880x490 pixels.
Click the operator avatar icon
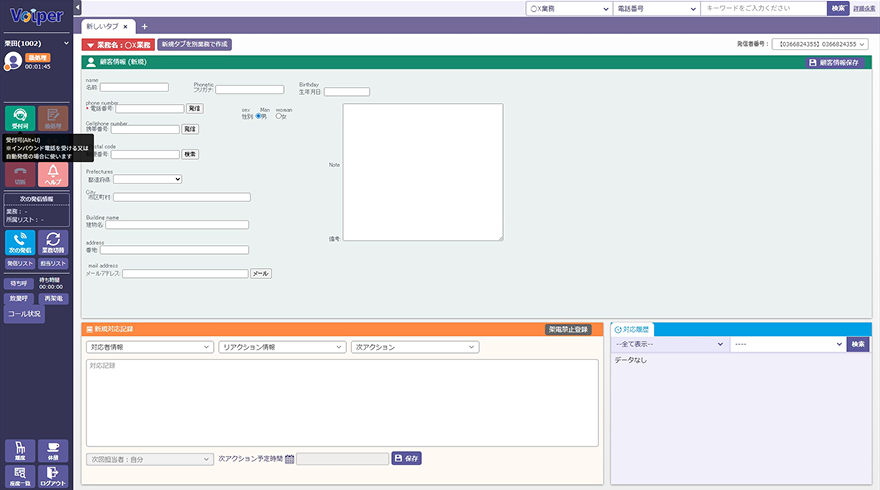(13, 61)
